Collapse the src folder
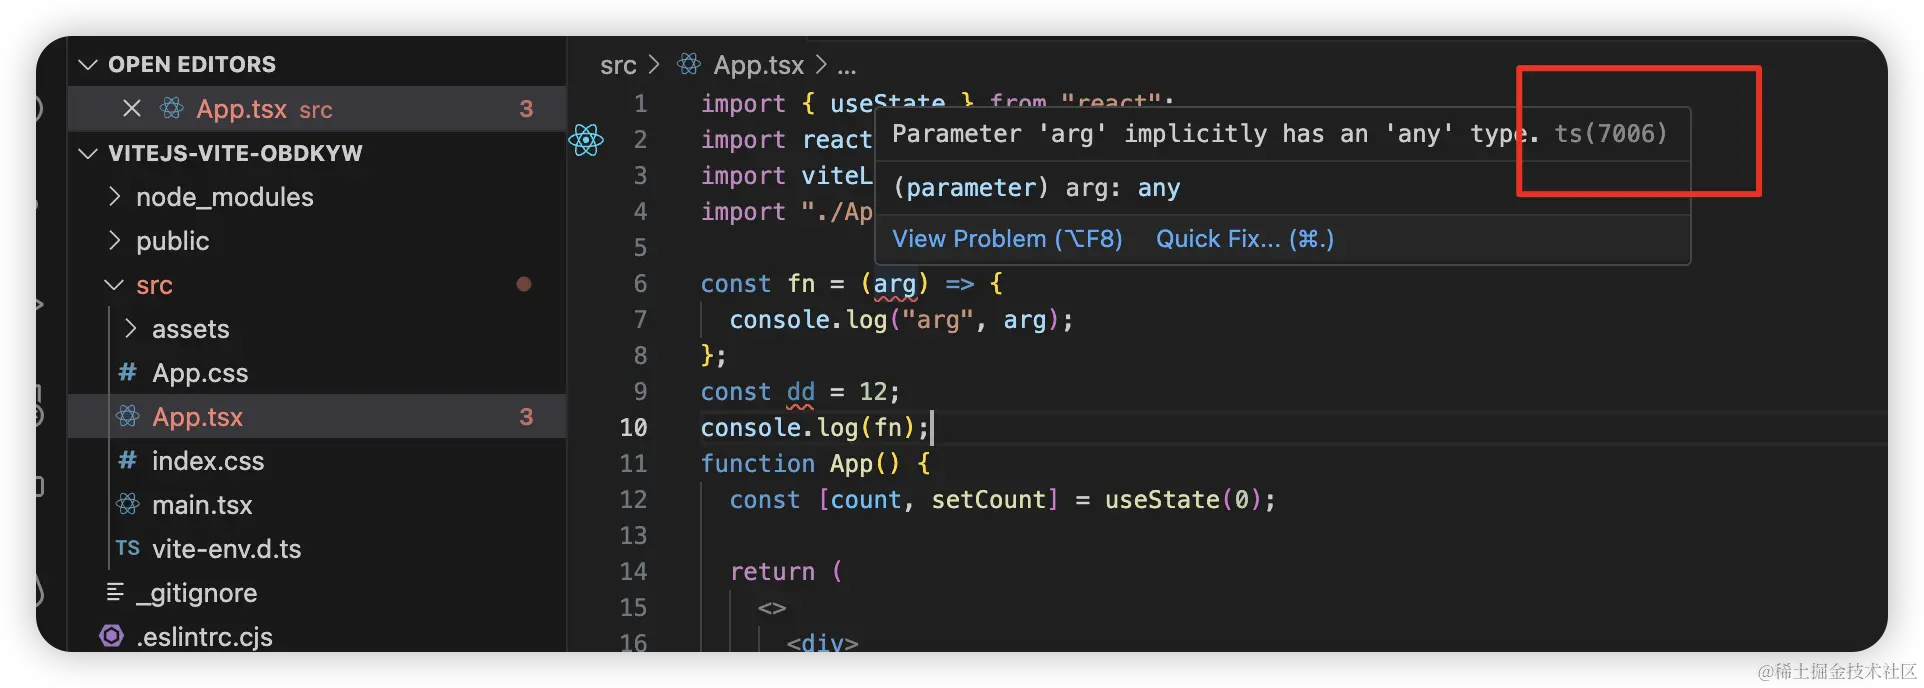The image size is (1924, 688). [x=114, y=285]
